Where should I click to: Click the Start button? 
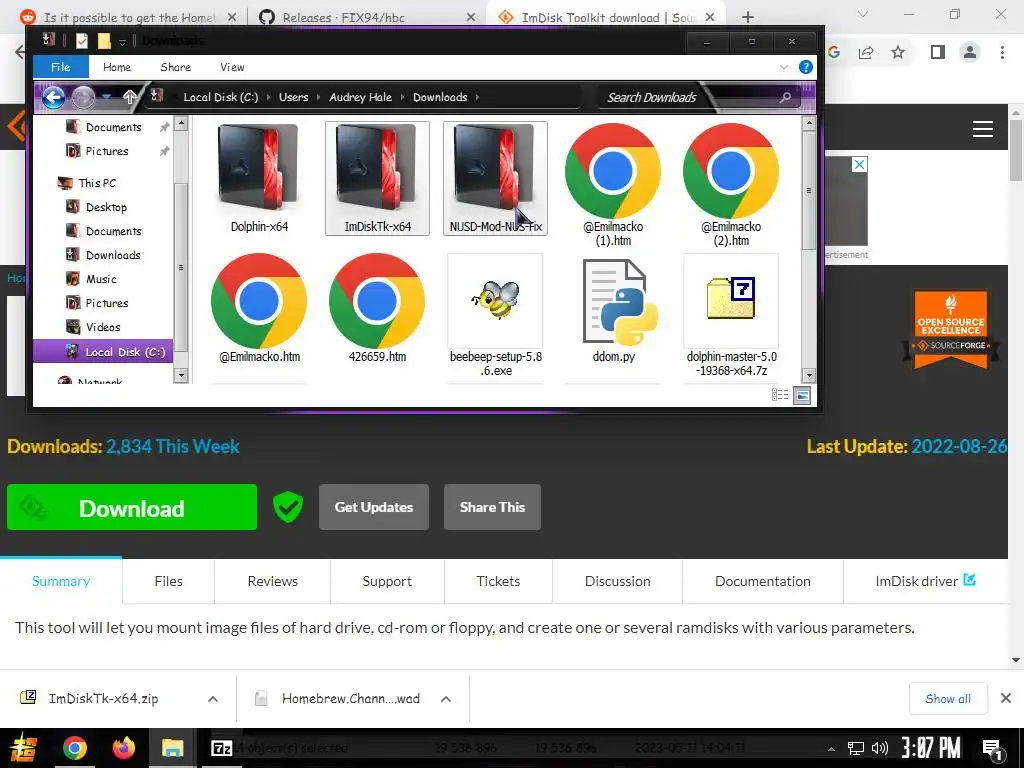(x=22, y=748)
